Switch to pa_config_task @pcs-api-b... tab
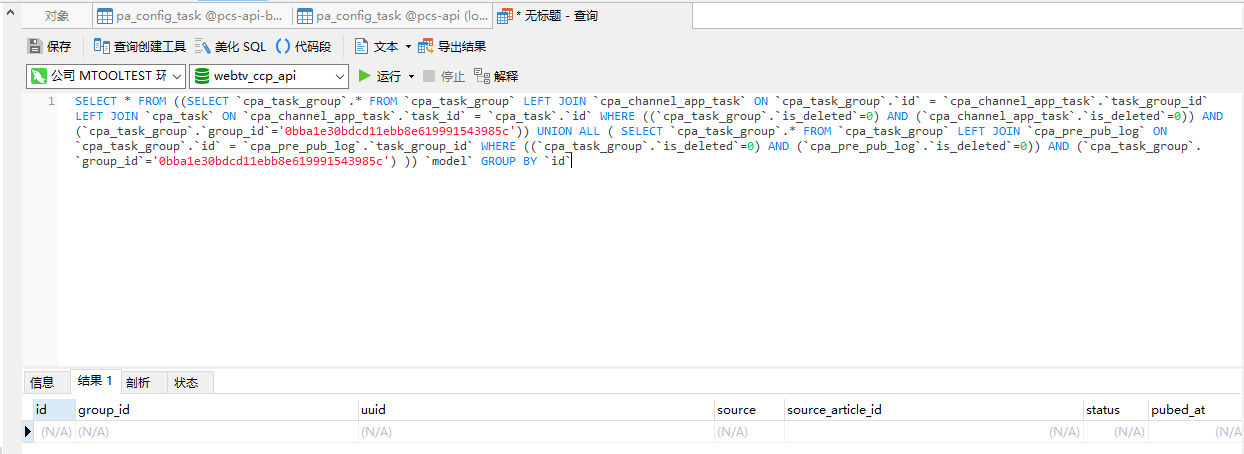The height and width of the screenshot is (454, 1244). pos(192,16)
